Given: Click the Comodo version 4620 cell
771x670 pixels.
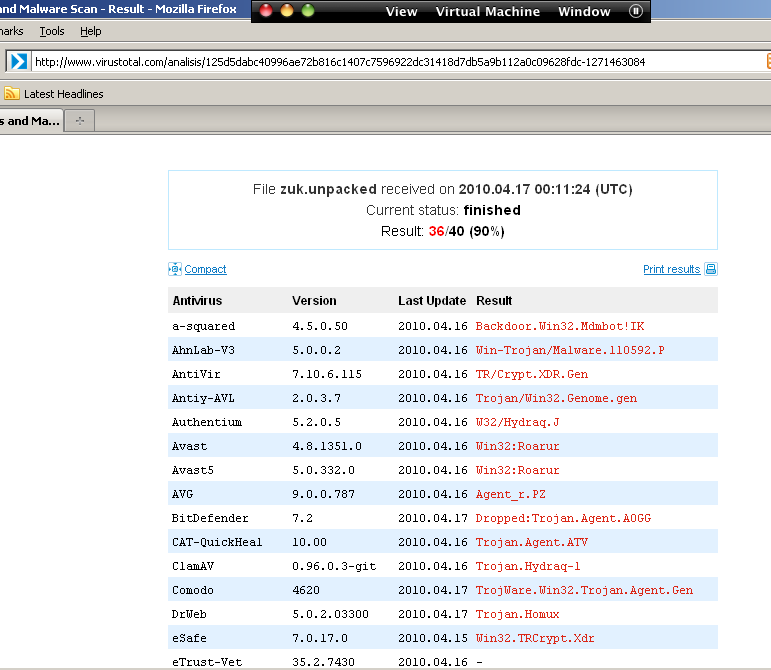Looking at the screenshot, I should pos(306,590).
